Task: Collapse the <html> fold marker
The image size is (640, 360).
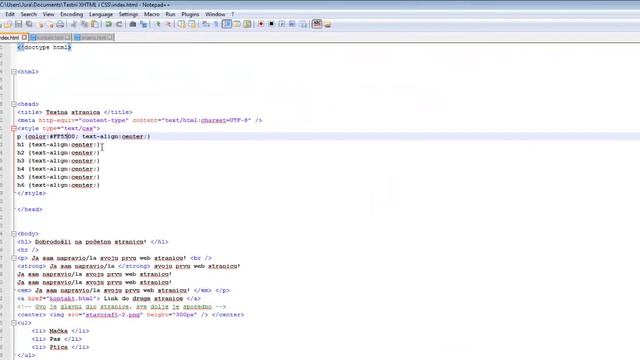Action: coord(14,72)
